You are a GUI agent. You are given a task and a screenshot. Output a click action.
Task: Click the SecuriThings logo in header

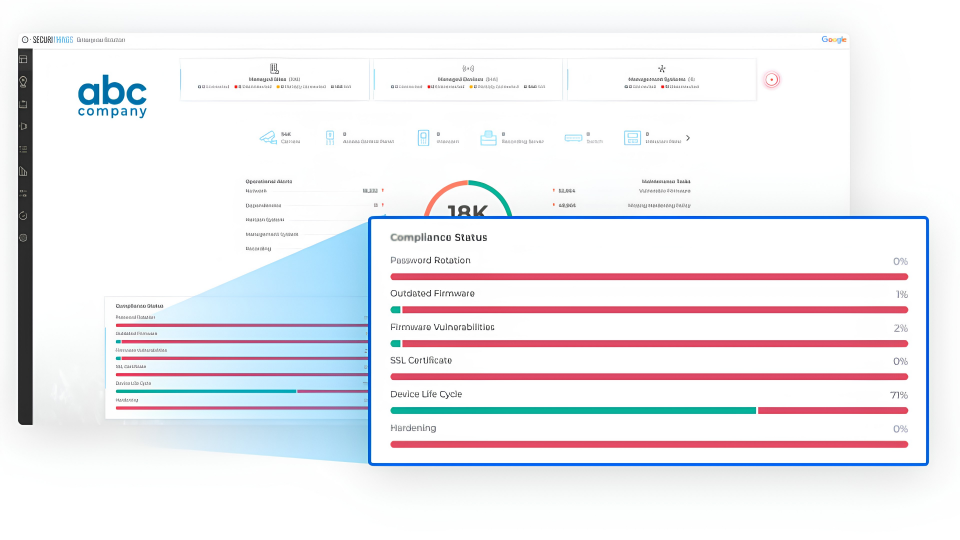48,40
